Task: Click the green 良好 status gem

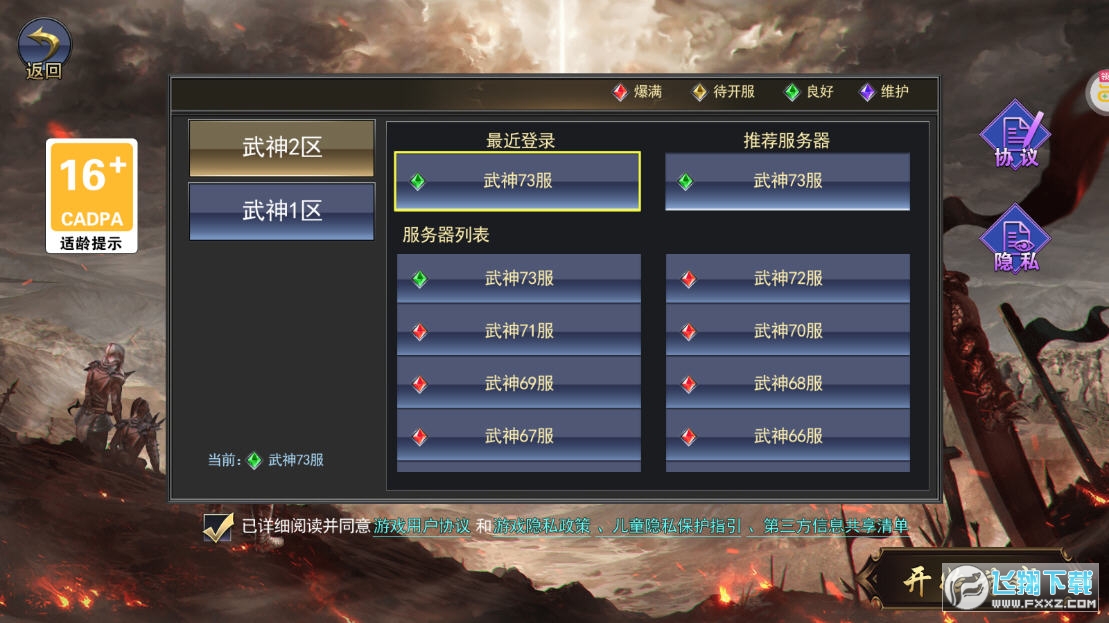Action: coord(792,92)
